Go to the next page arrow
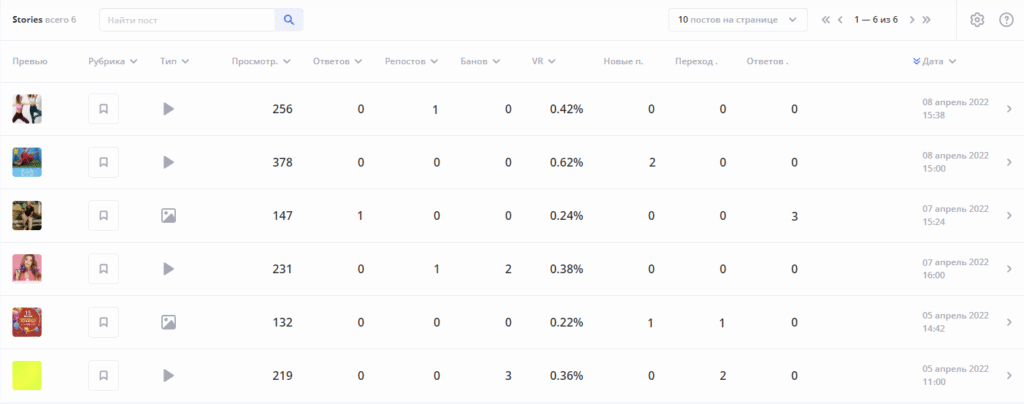The width and height of the screenshot is (1024, 404). click(x=912, y=19)
